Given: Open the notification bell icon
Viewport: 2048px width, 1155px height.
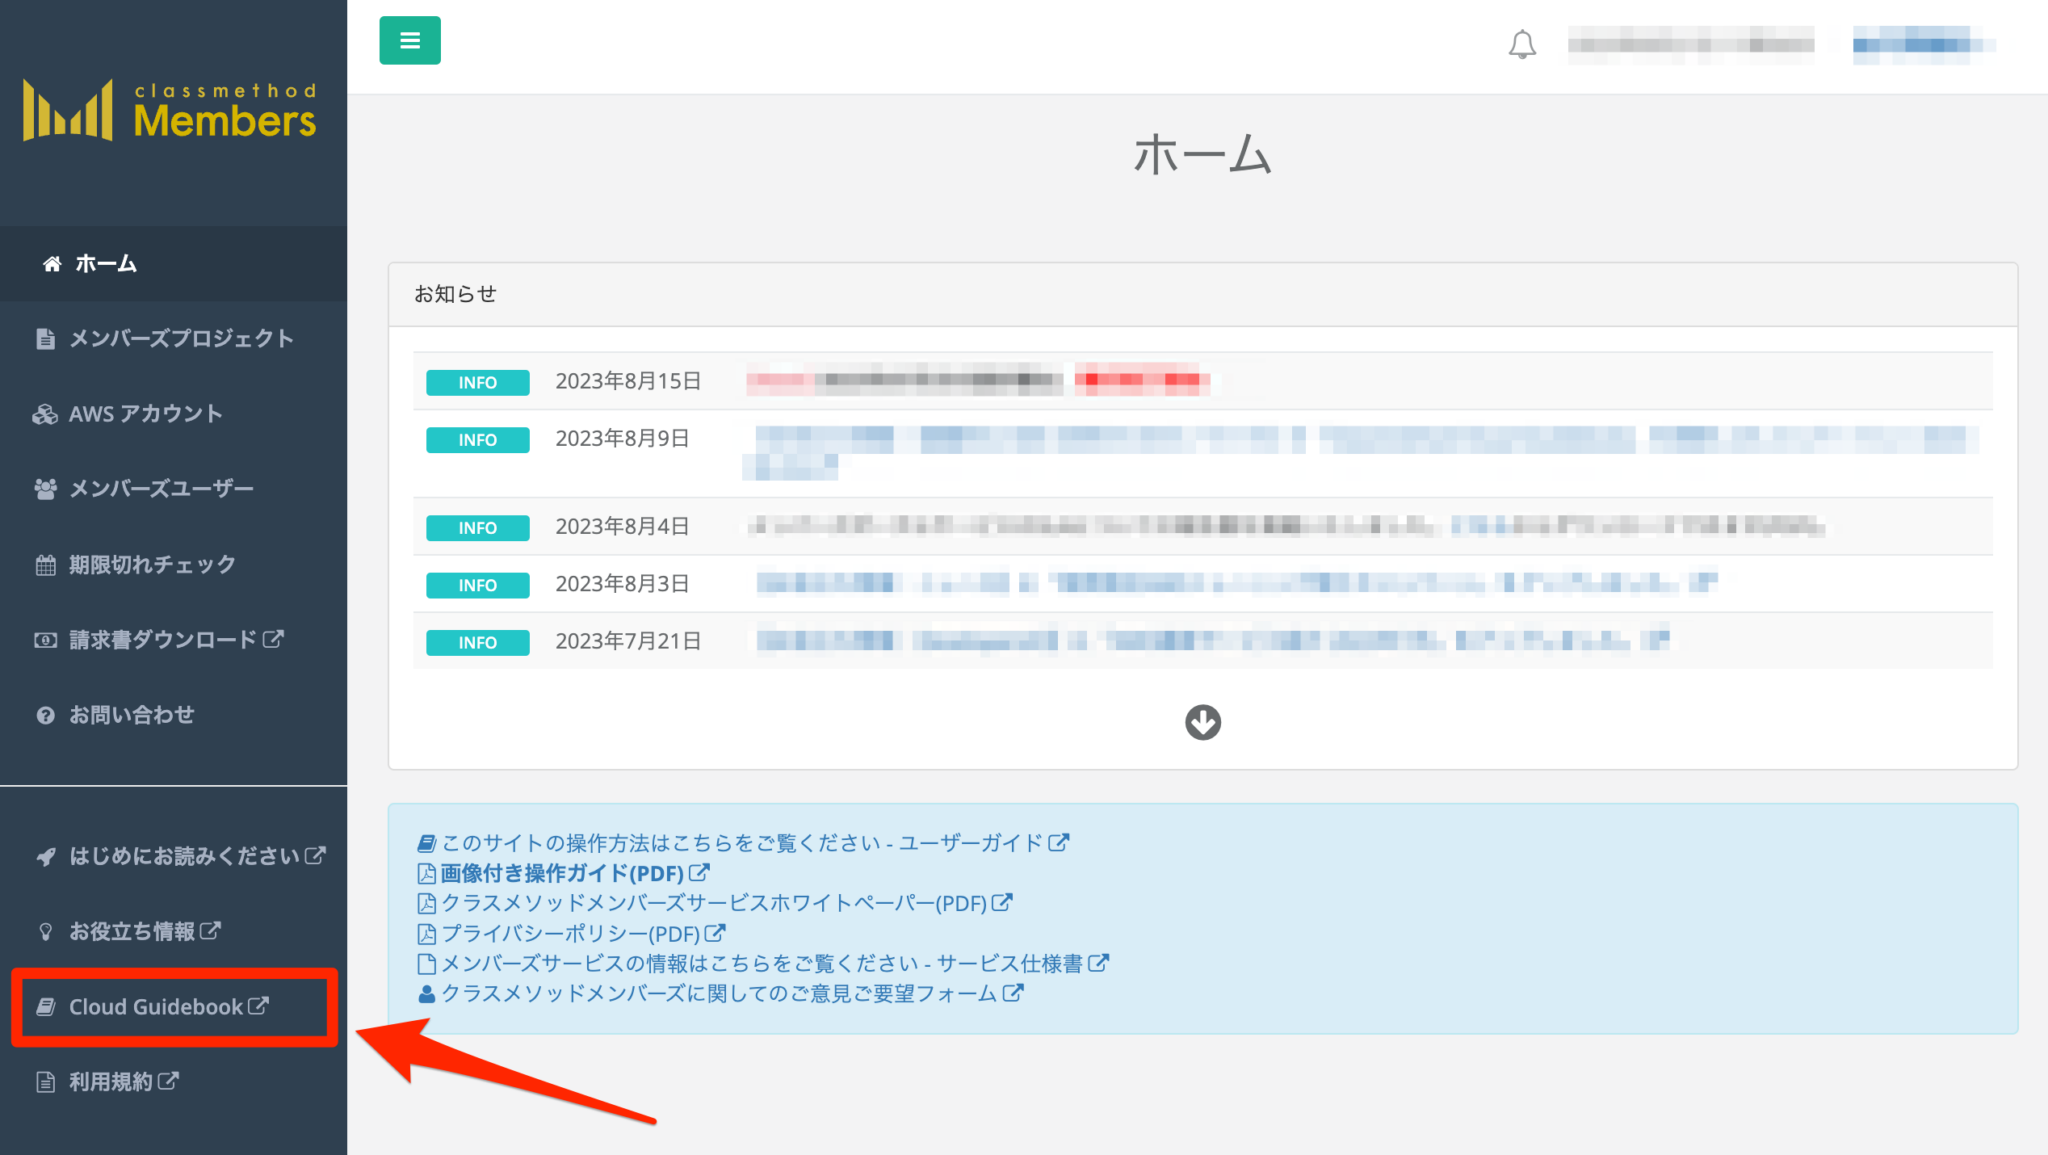Looking at the screenshot, I should (x=1522, y=44).
